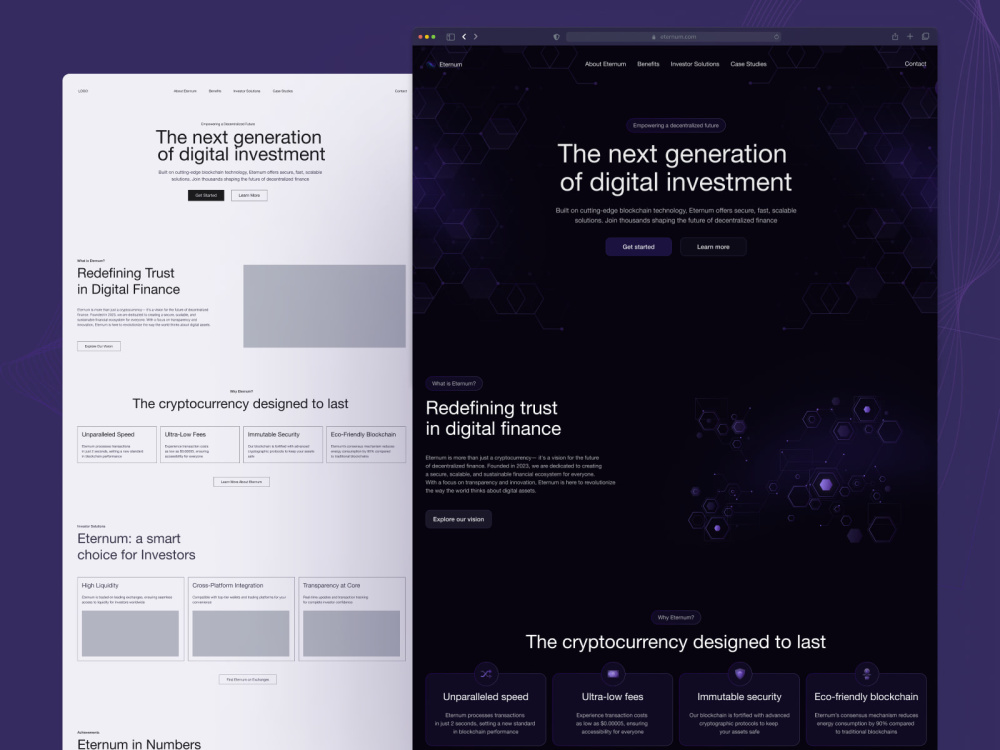Open Contact in wireframe nav
Screen dimensions: 1000x750
coord(401,91)
